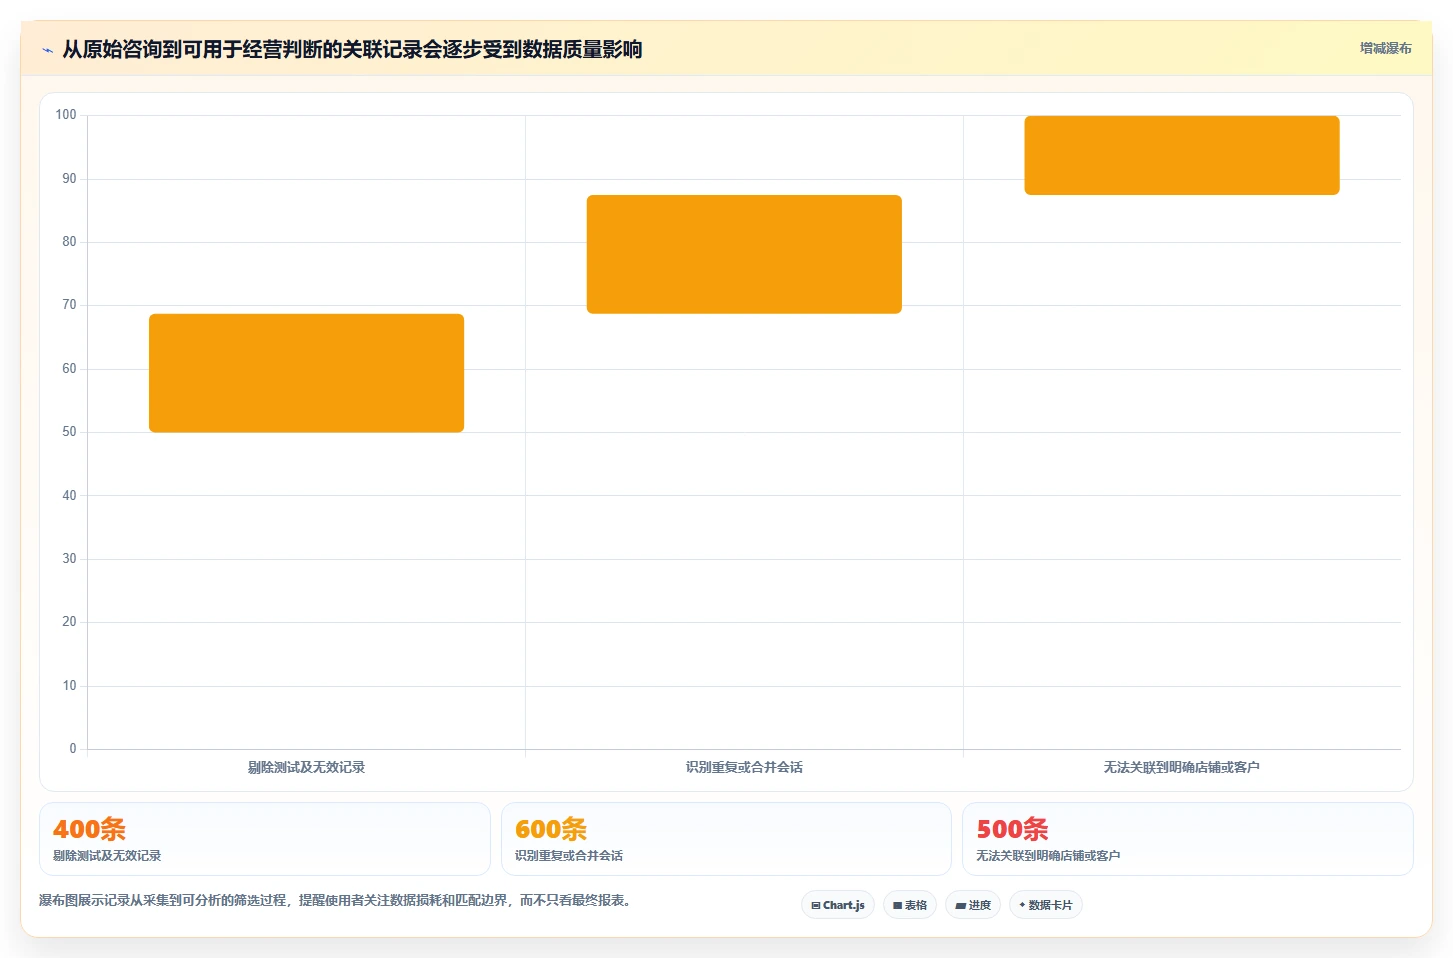Viewport: 1453px width, 958px height.
Task: Click the y-axis tick label 40
Action: (69, 496)
